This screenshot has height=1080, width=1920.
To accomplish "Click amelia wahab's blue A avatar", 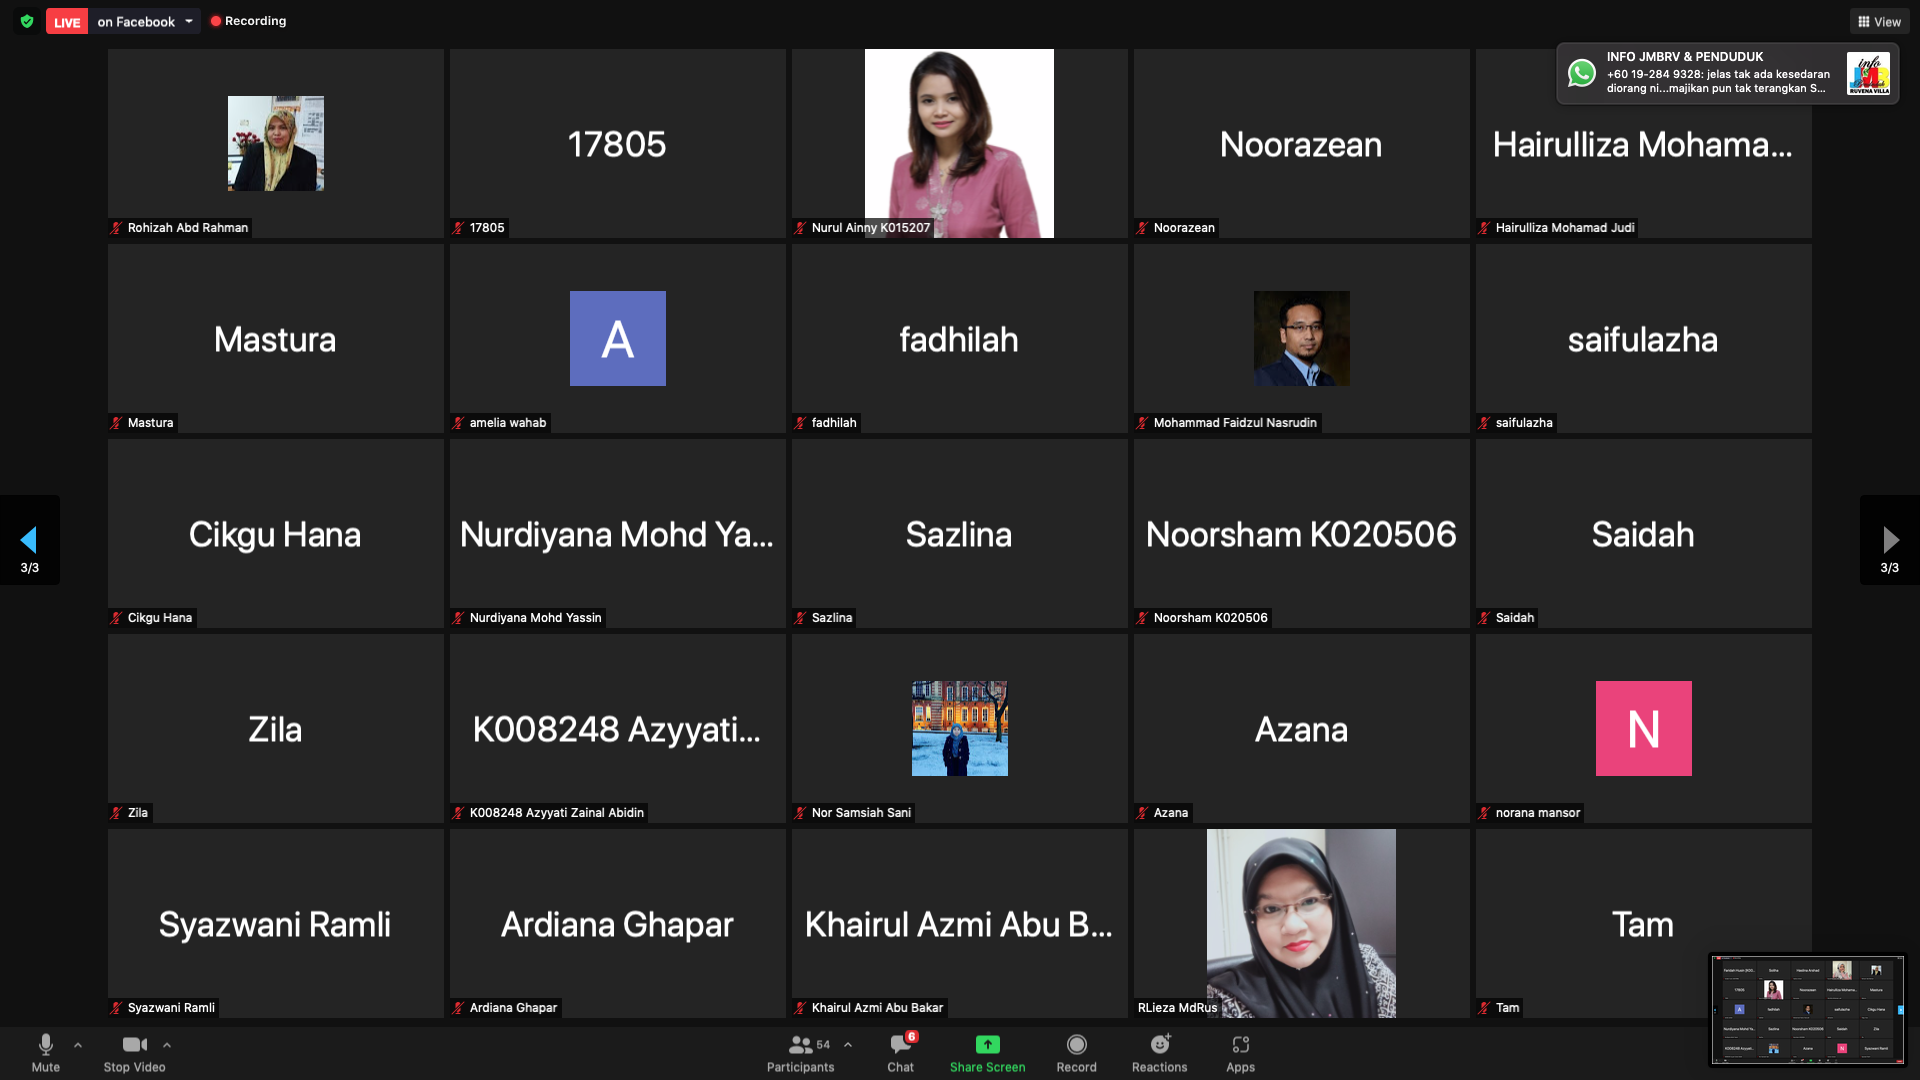I will (x=618, y=338).
